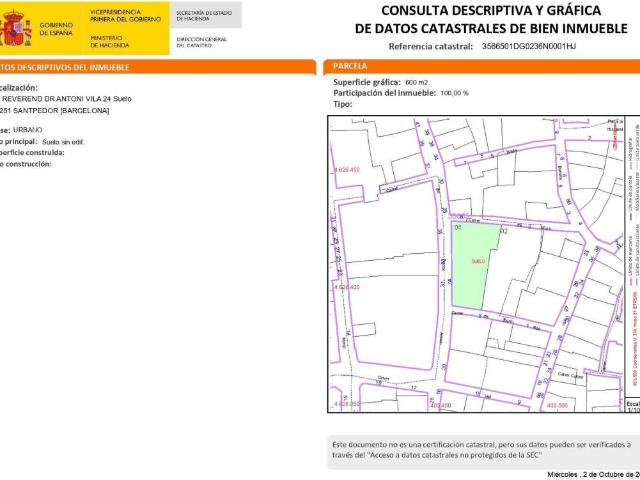Click the 'DESCRIPTIVOS DEL INMUEBLE' orange header
Screen dimensions: 640x480
(x=158, y=67)
